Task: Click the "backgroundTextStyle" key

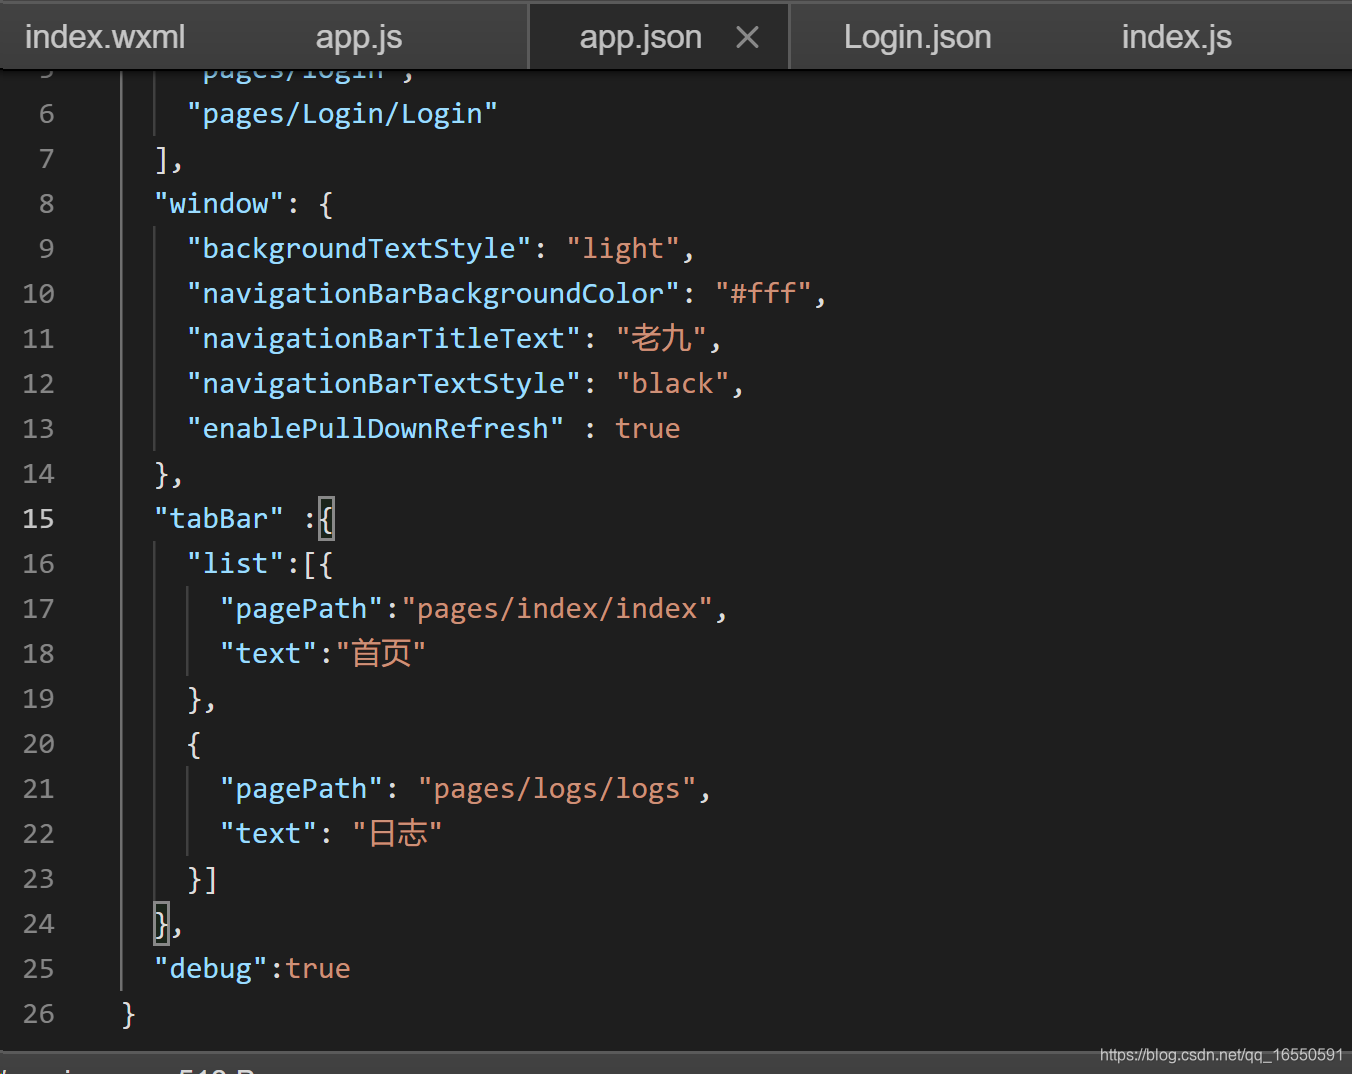Action: tap(359, 249)
